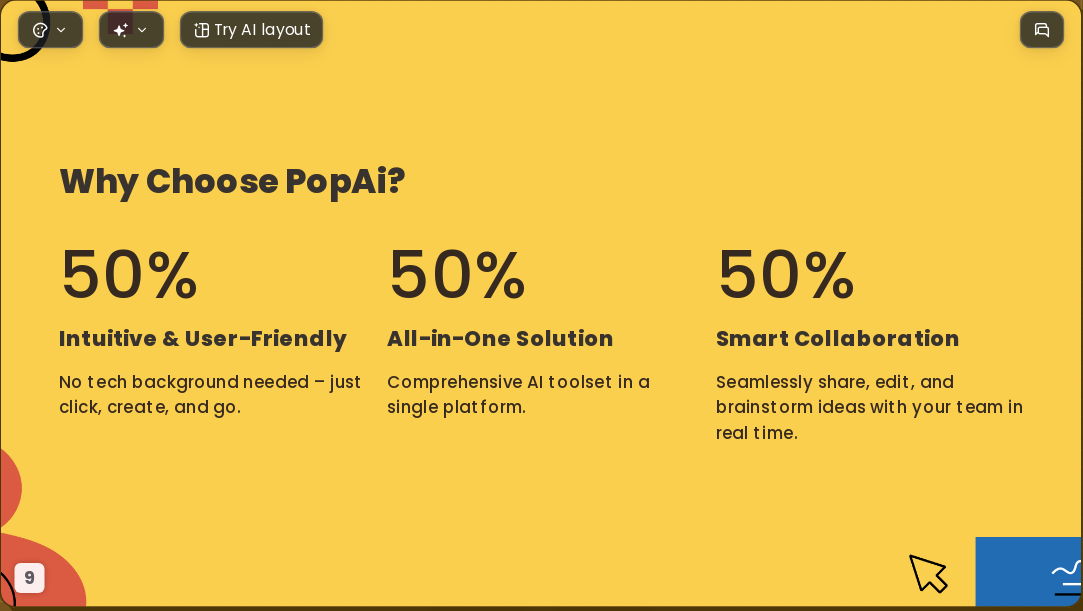The height and width of the screenshot is (611, 1083).
Task: Select the "Intuitive & User-Friendly" heading
Action: coord(203,339)
